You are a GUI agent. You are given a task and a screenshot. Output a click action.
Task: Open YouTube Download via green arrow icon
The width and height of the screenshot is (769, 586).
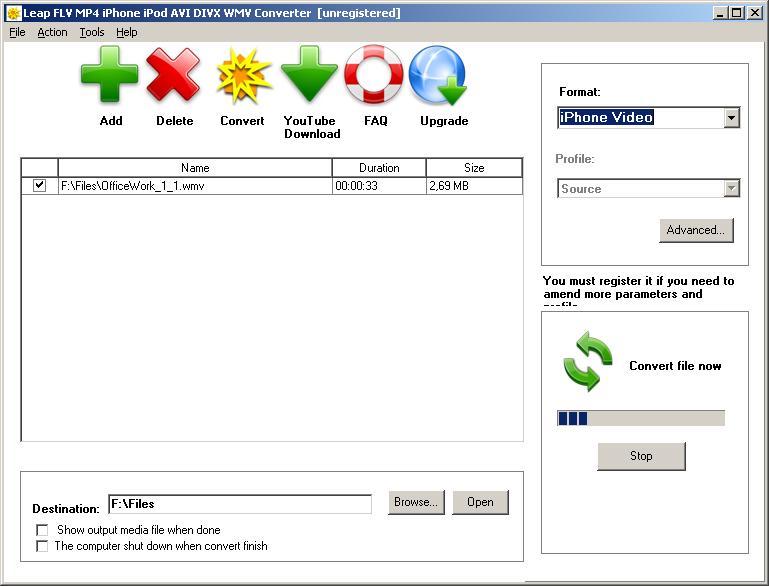[309, 74]
